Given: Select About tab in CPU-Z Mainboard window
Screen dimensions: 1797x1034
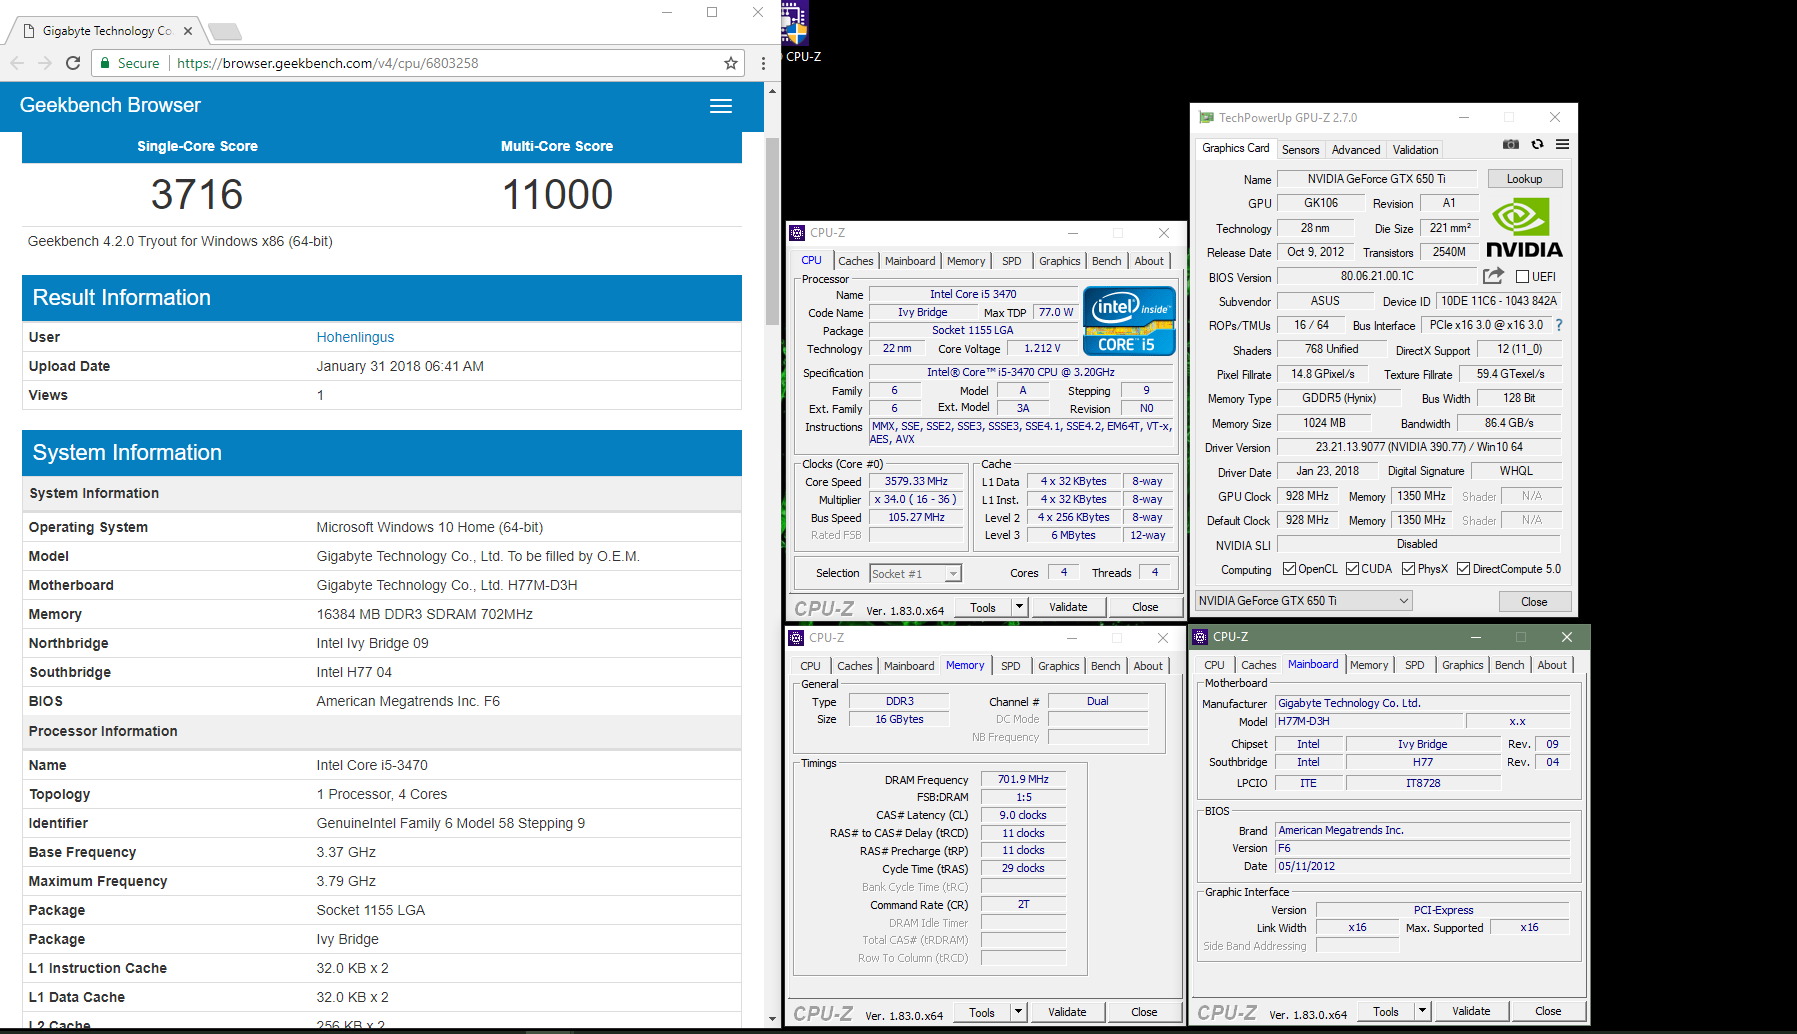Looking at the screenshot, I should (x=1552, y=665).
